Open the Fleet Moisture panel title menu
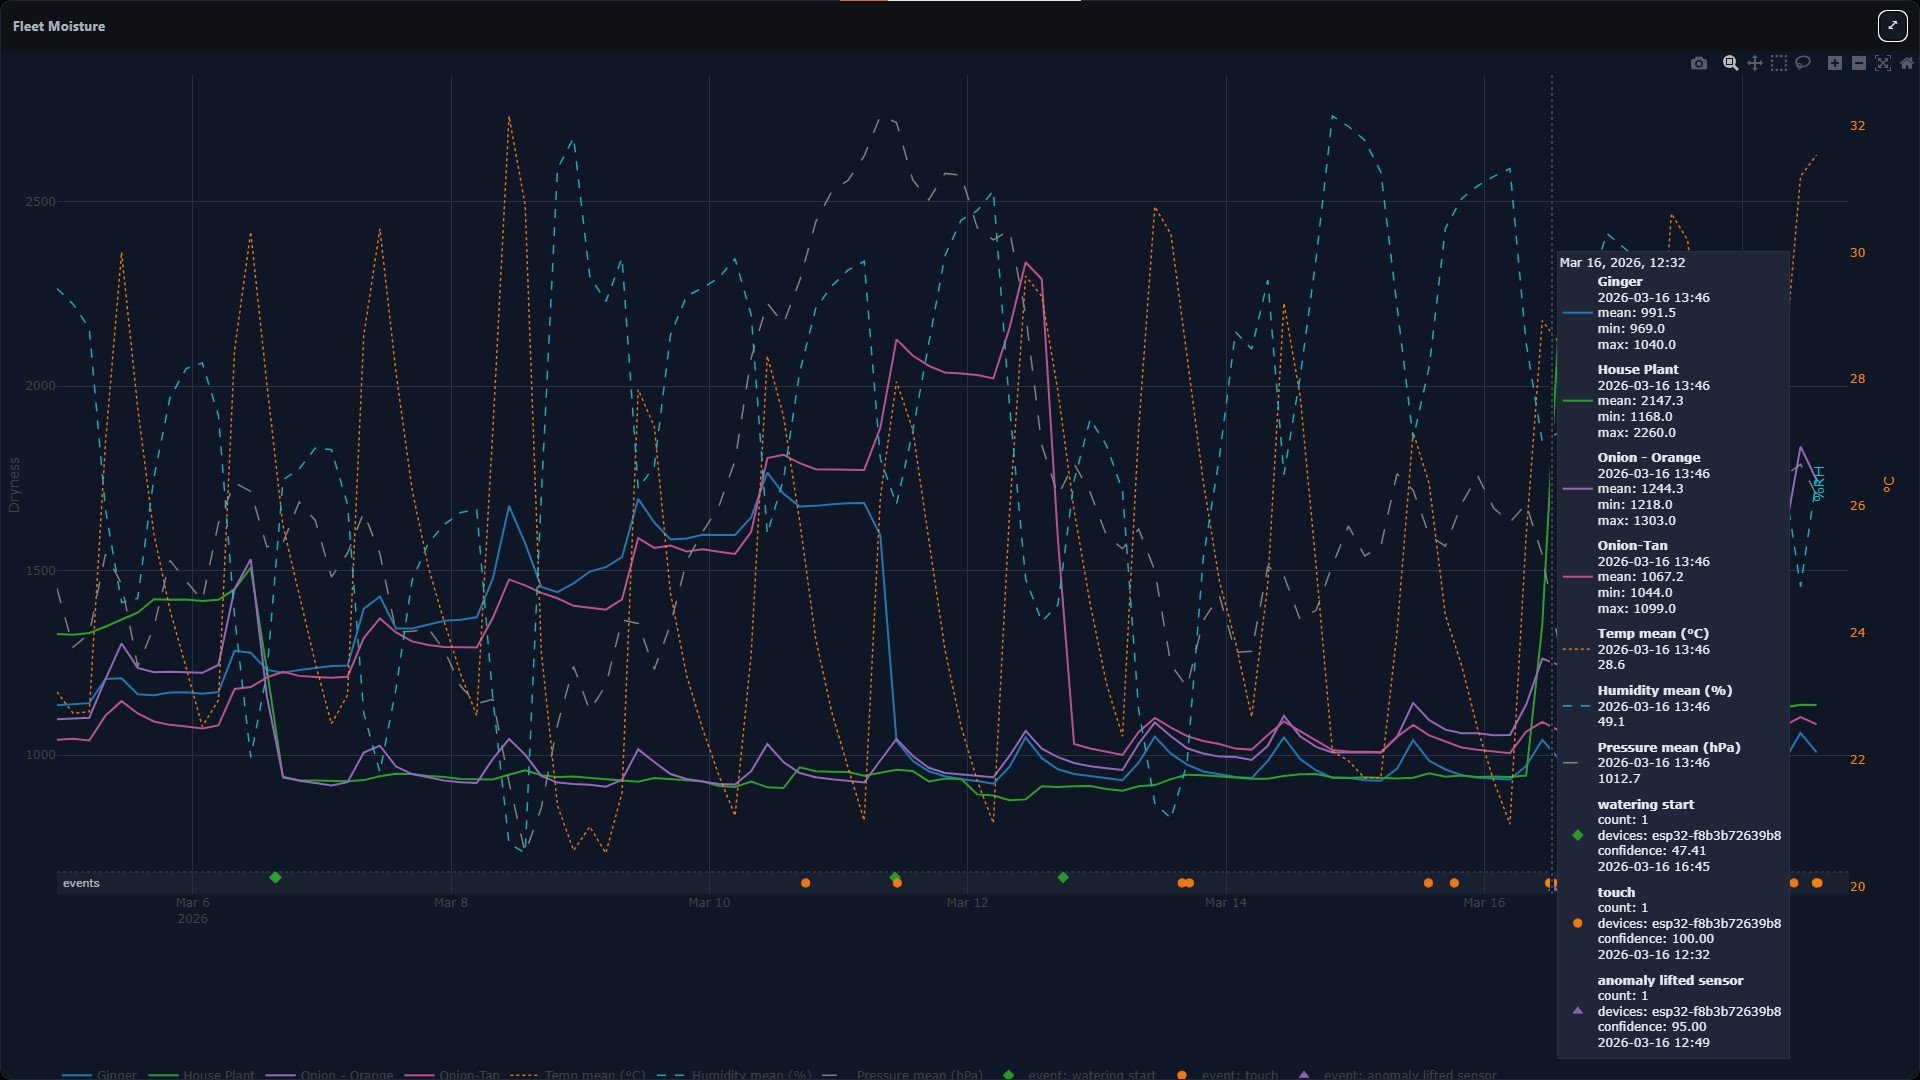 [x=57, y=26]
